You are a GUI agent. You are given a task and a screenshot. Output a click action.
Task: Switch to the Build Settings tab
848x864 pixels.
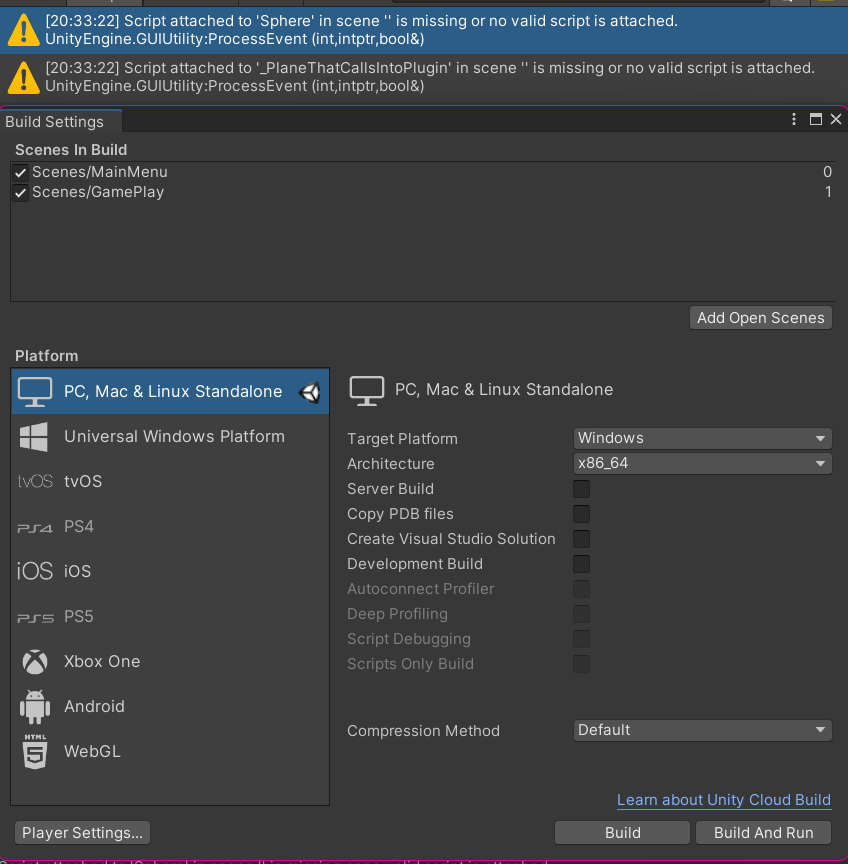click(x=56, y=121)
